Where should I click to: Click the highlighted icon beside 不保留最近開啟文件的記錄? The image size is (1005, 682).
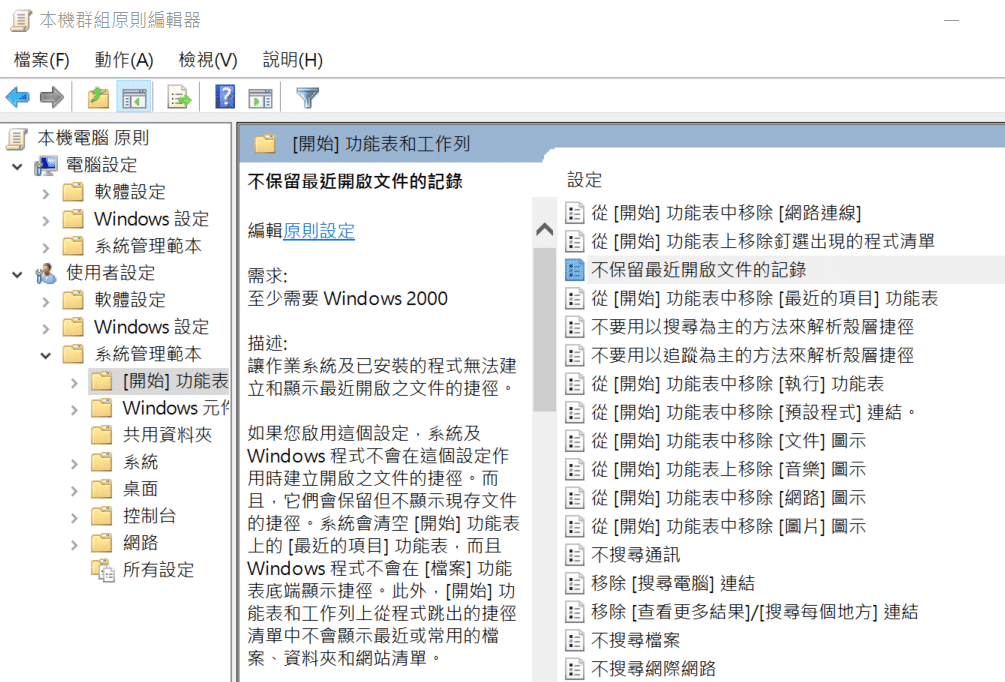tap(574, 270)
